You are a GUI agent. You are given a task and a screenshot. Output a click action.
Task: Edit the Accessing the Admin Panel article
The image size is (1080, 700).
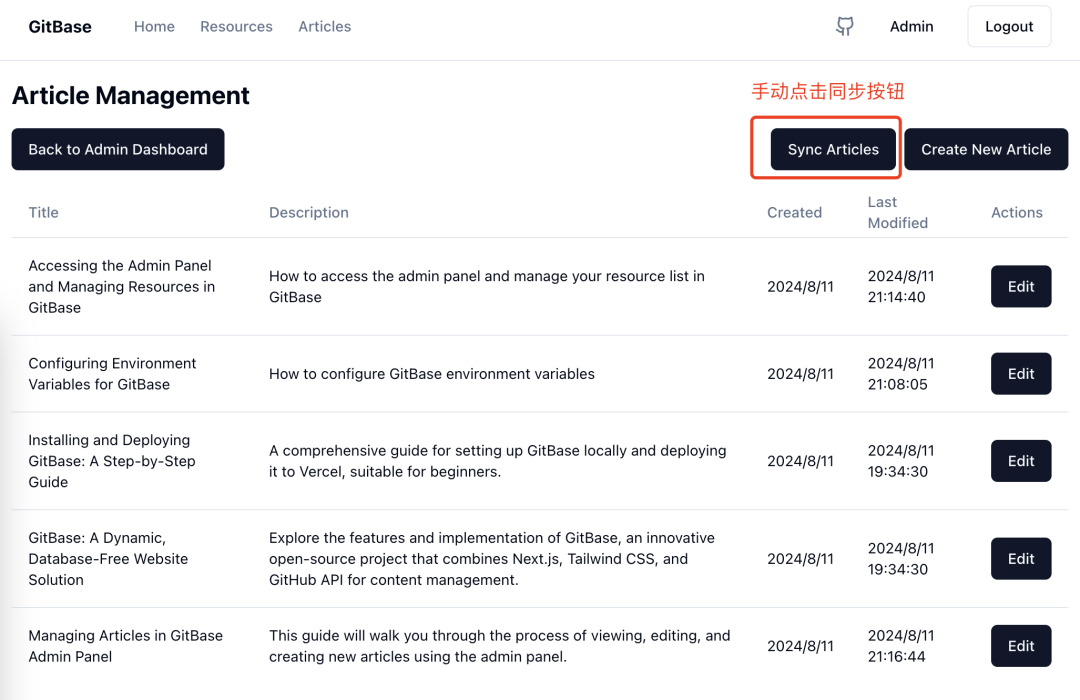(x=1021, y=287)
